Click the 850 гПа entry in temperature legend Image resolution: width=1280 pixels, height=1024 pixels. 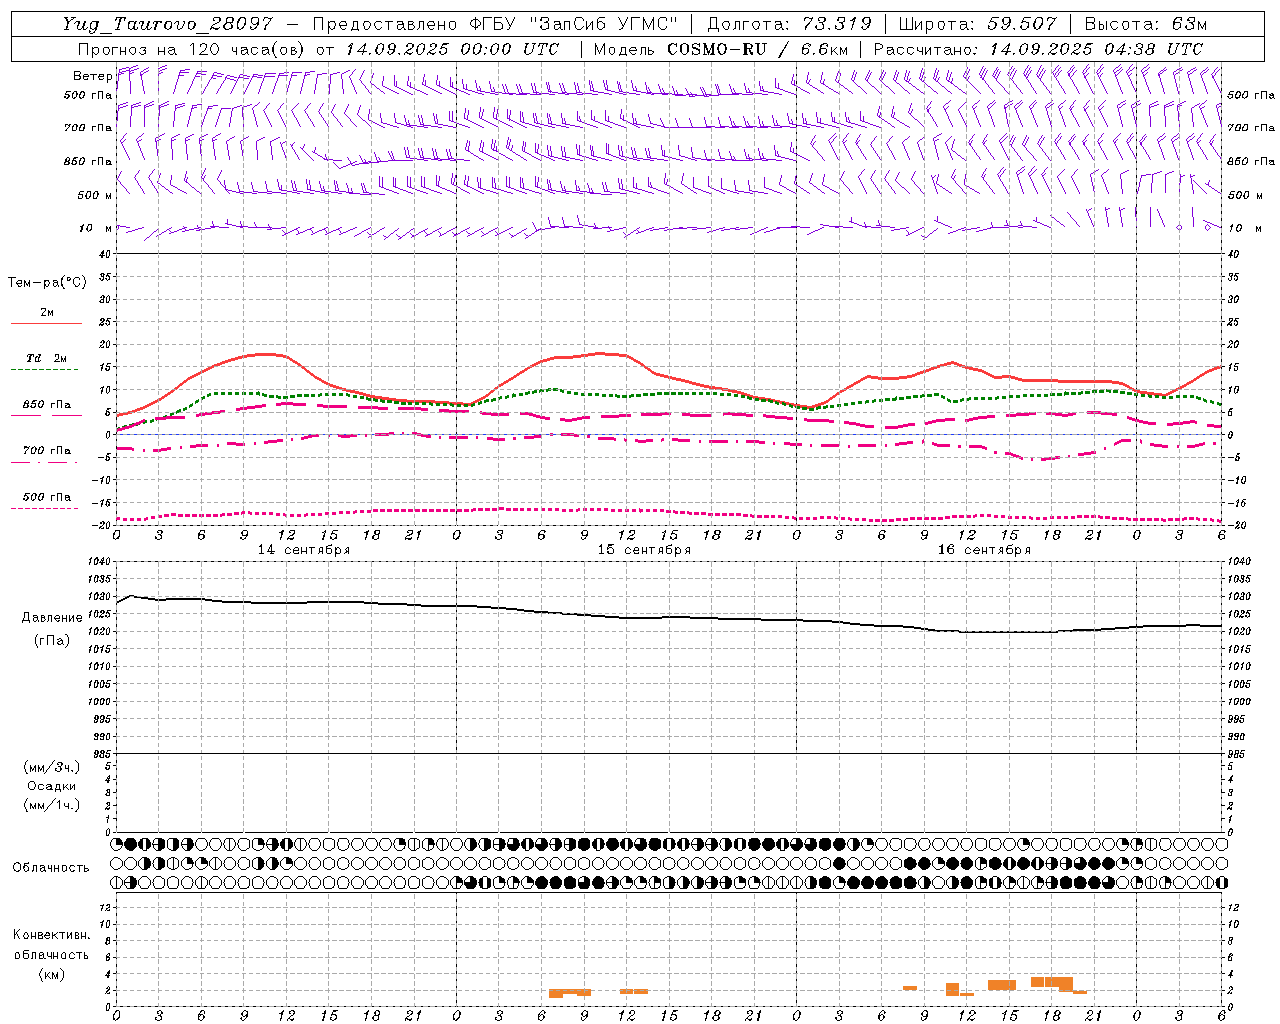(x=47, y=405)
